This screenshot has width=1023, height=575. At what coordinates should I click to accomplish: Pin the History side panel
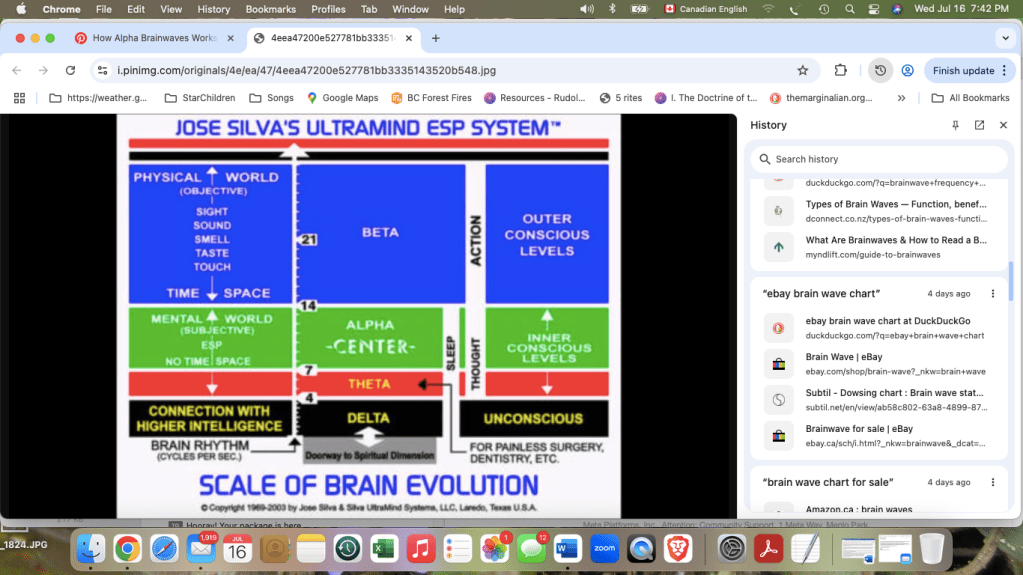(955, 125)
